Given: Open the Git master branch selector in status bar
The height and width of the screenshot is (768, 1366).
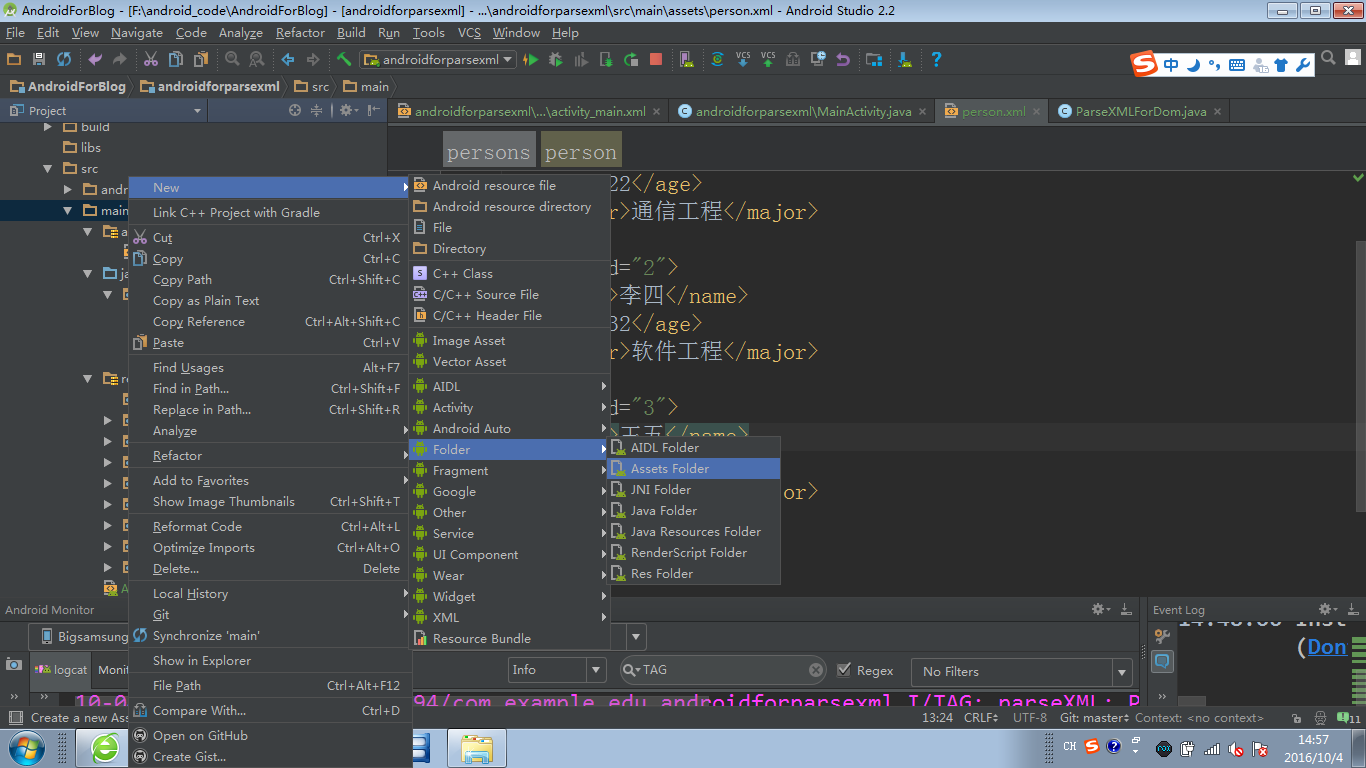Looking at the screenshot, I should (x=1096, y=717).
